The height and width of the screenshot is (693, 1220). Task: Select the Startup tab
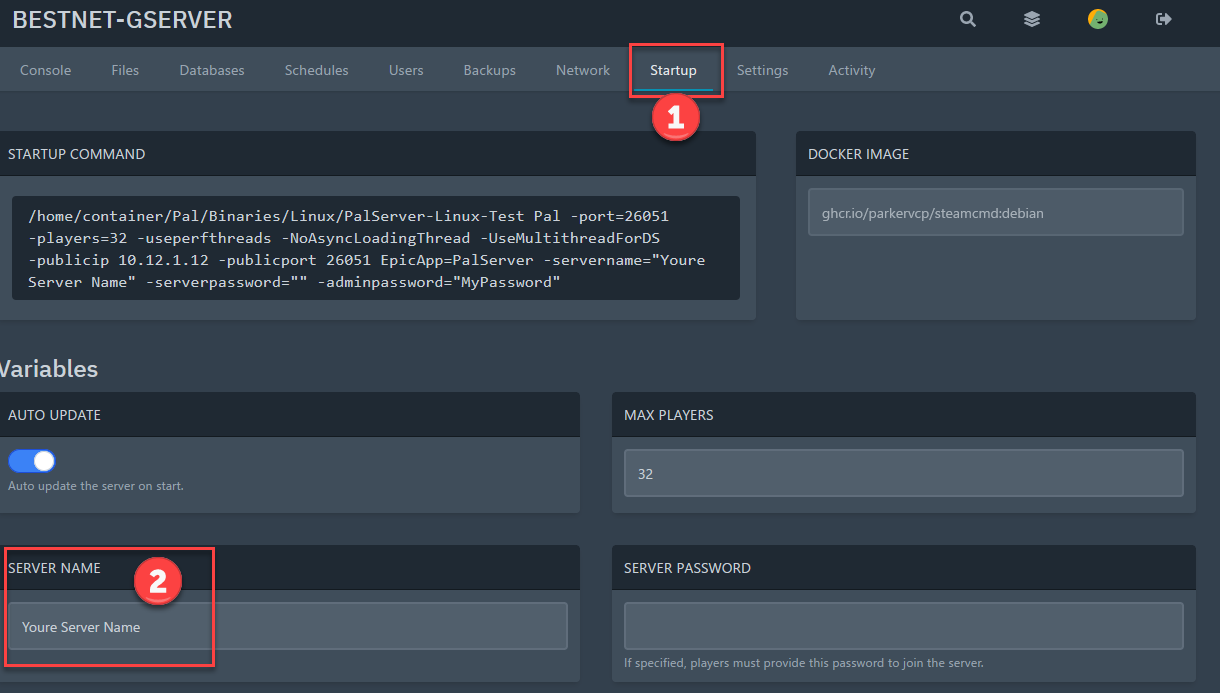pyautogui.click(x=673, y=70)
